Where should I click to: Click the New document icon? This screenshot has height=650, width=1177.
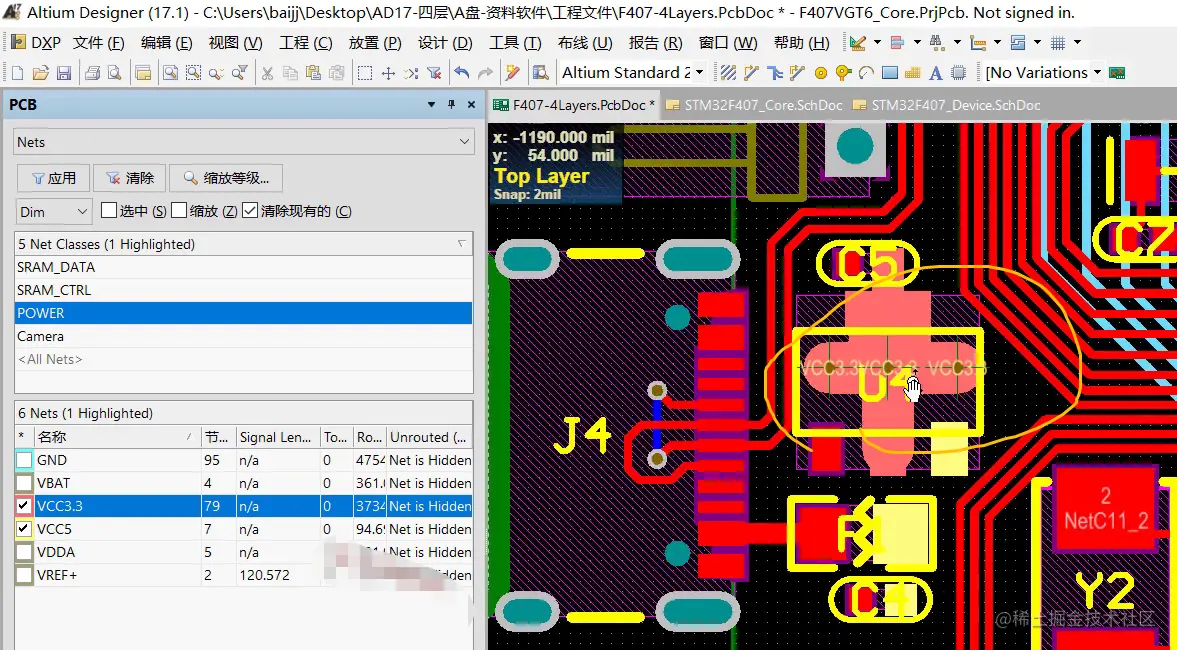17,73
